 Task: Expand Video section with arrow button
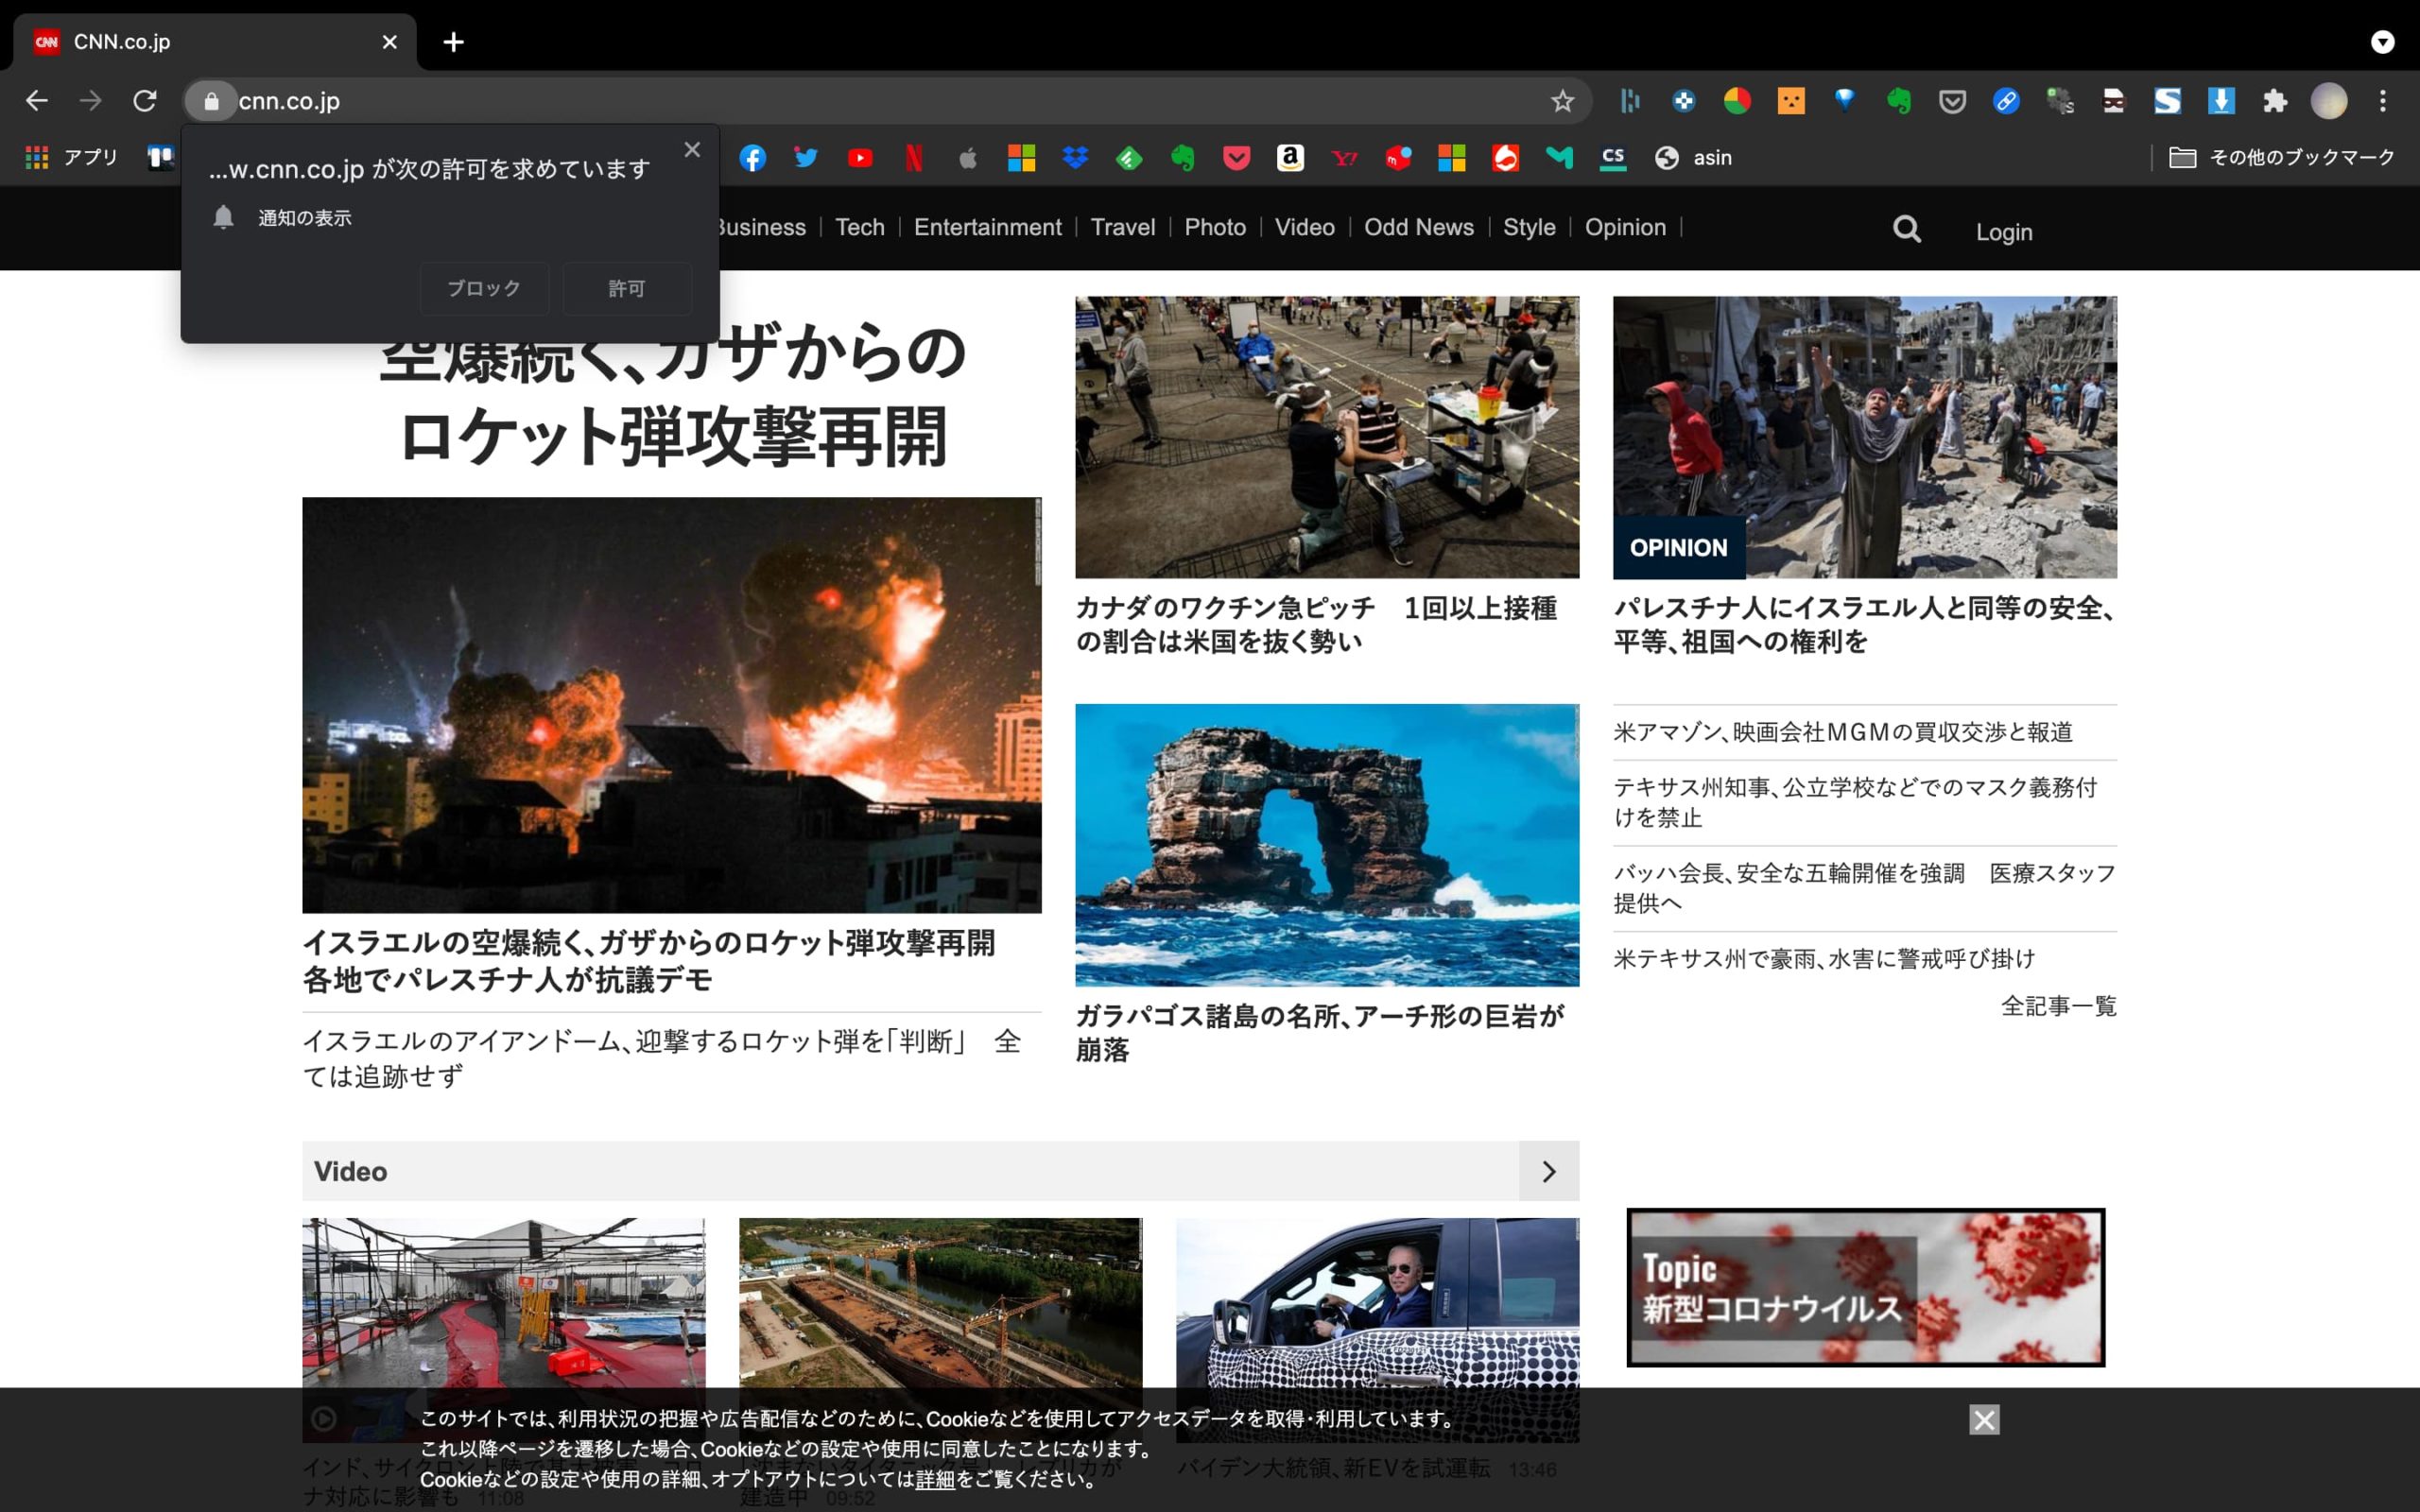click(1549, 1171)
